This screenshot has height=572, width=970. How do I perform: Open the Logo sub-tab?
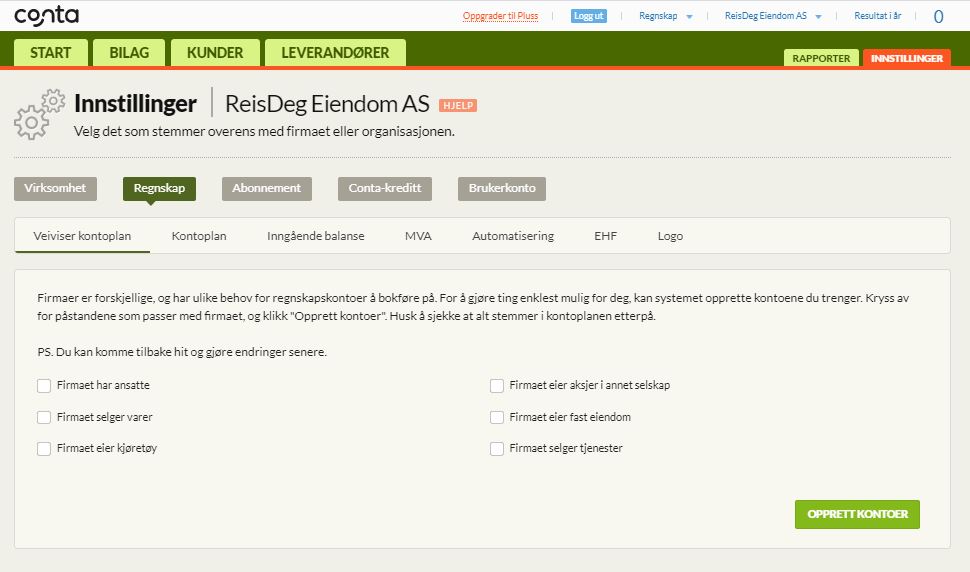coord(670,236)
